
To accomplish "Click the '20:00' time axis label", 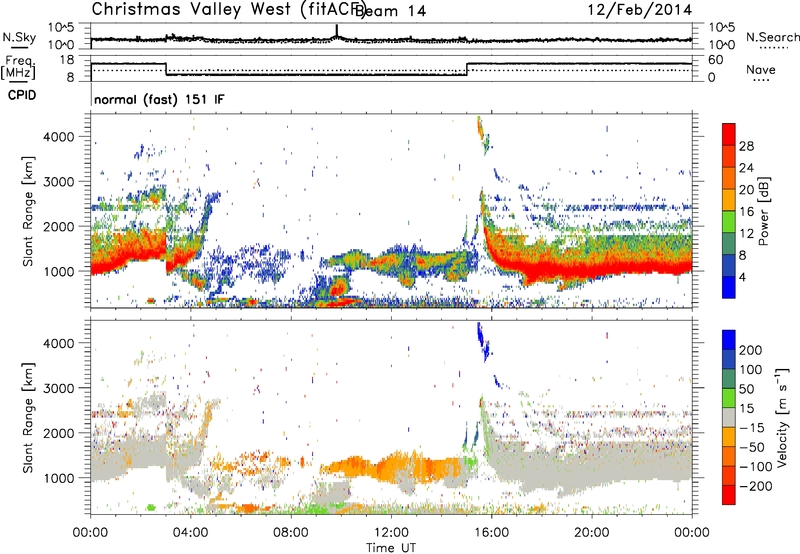I will pyautogui.click(x=592, y=533).
